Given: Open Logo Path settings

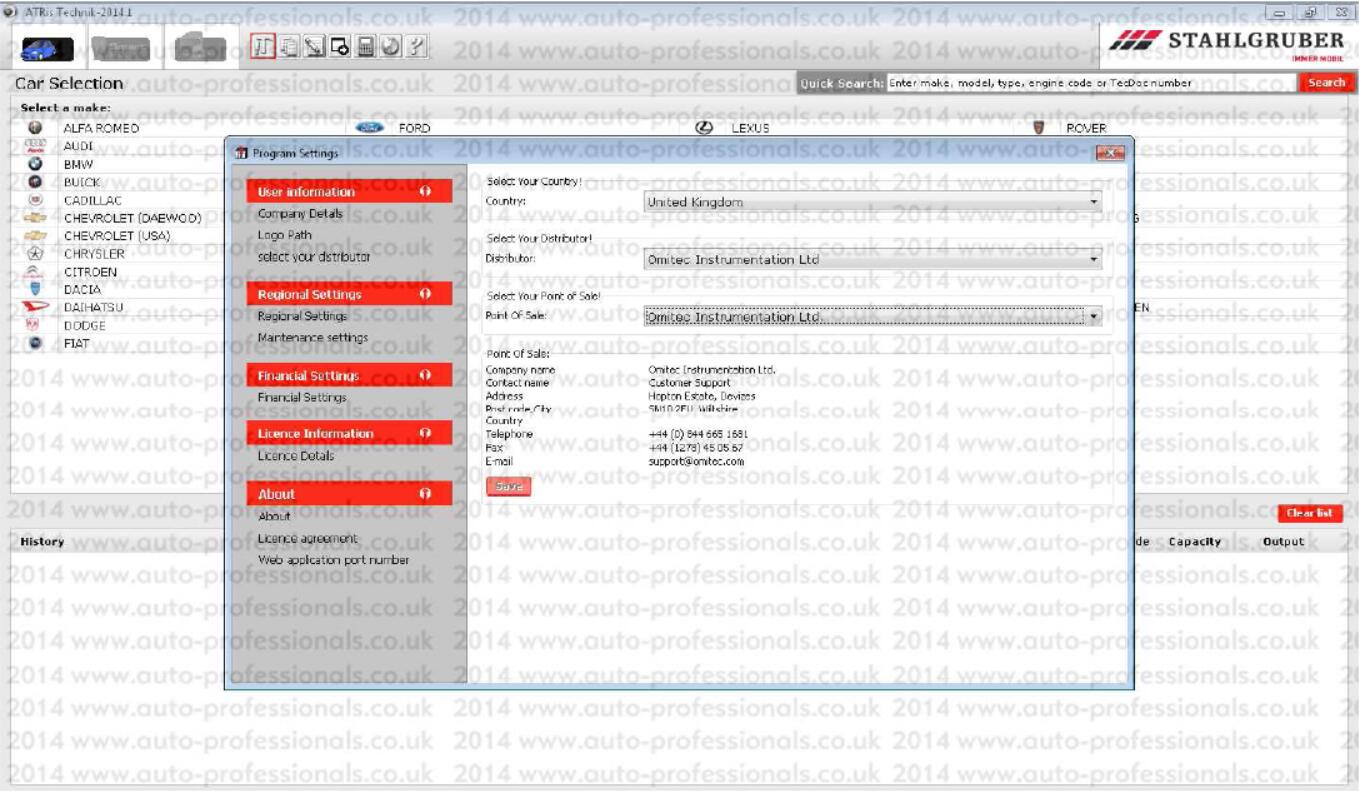Looking at the screenshot, I should coord(285,235).
